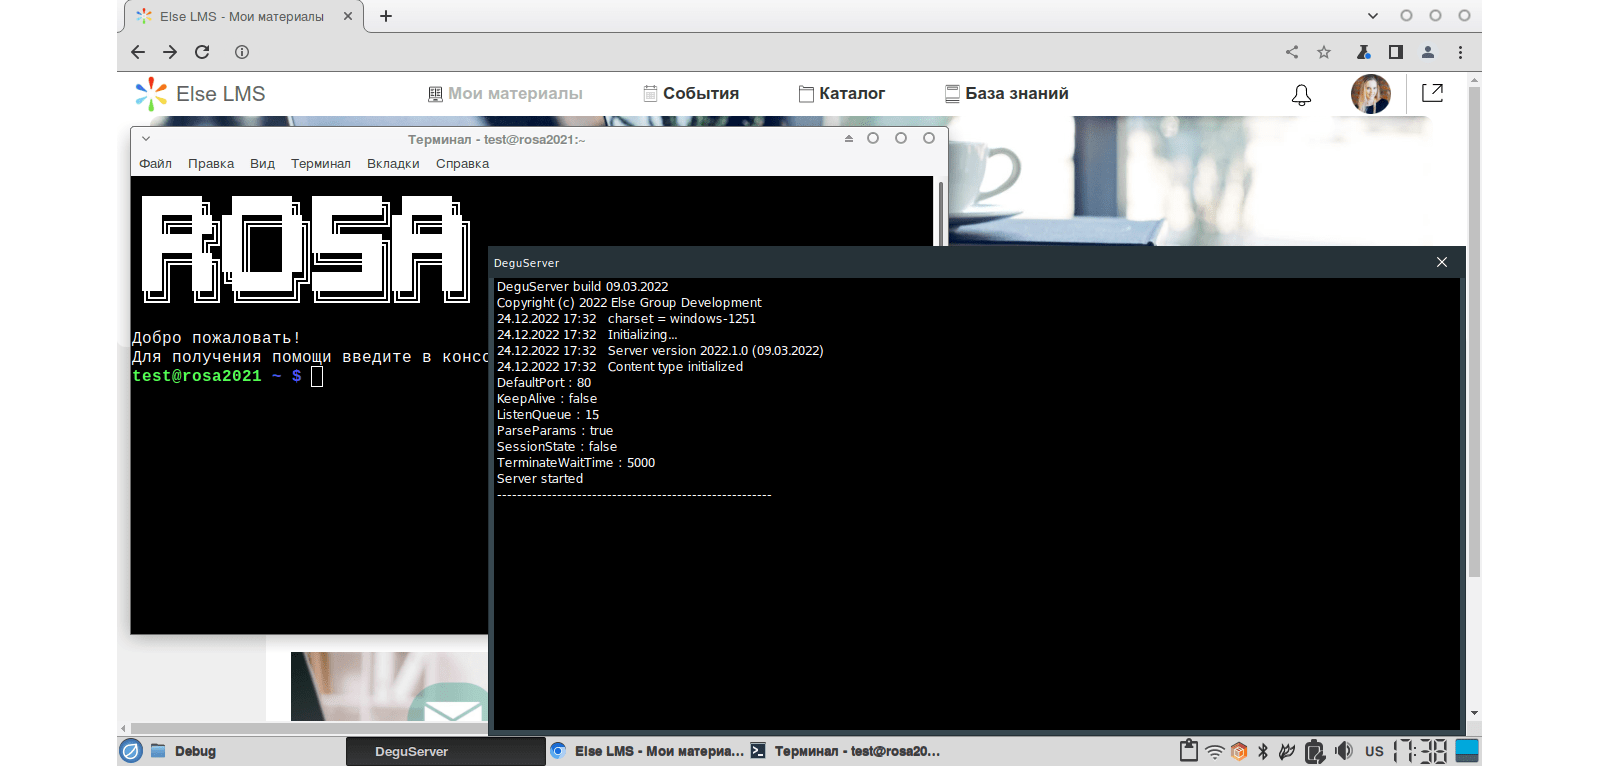Open Мои материалы section
1600x766 pixels.
pyautogui.click(x=505, y=94)
